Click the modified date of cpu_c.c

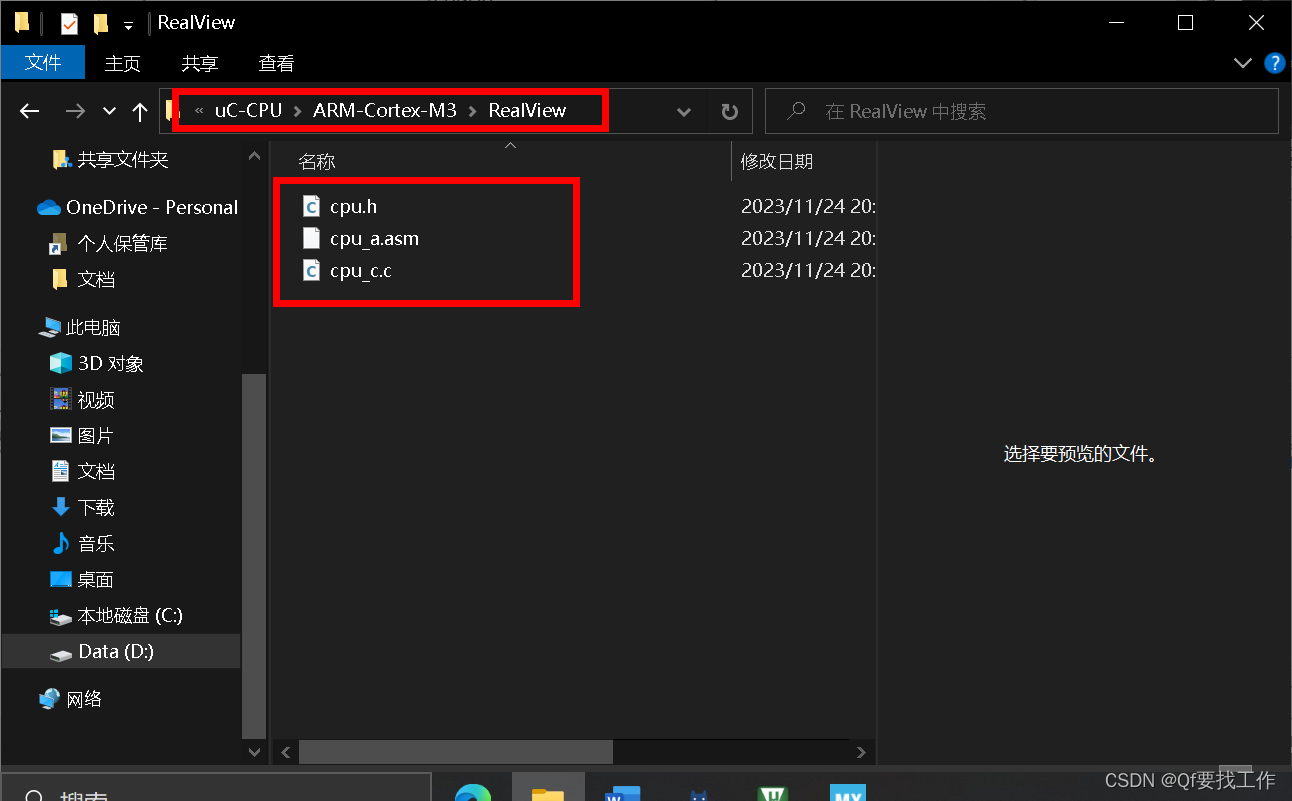click(x=808, y=271)
